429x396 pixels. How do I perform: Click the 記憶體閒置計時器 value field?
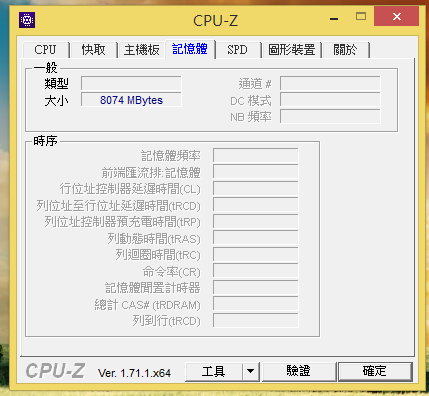click(x=256, y=288)
